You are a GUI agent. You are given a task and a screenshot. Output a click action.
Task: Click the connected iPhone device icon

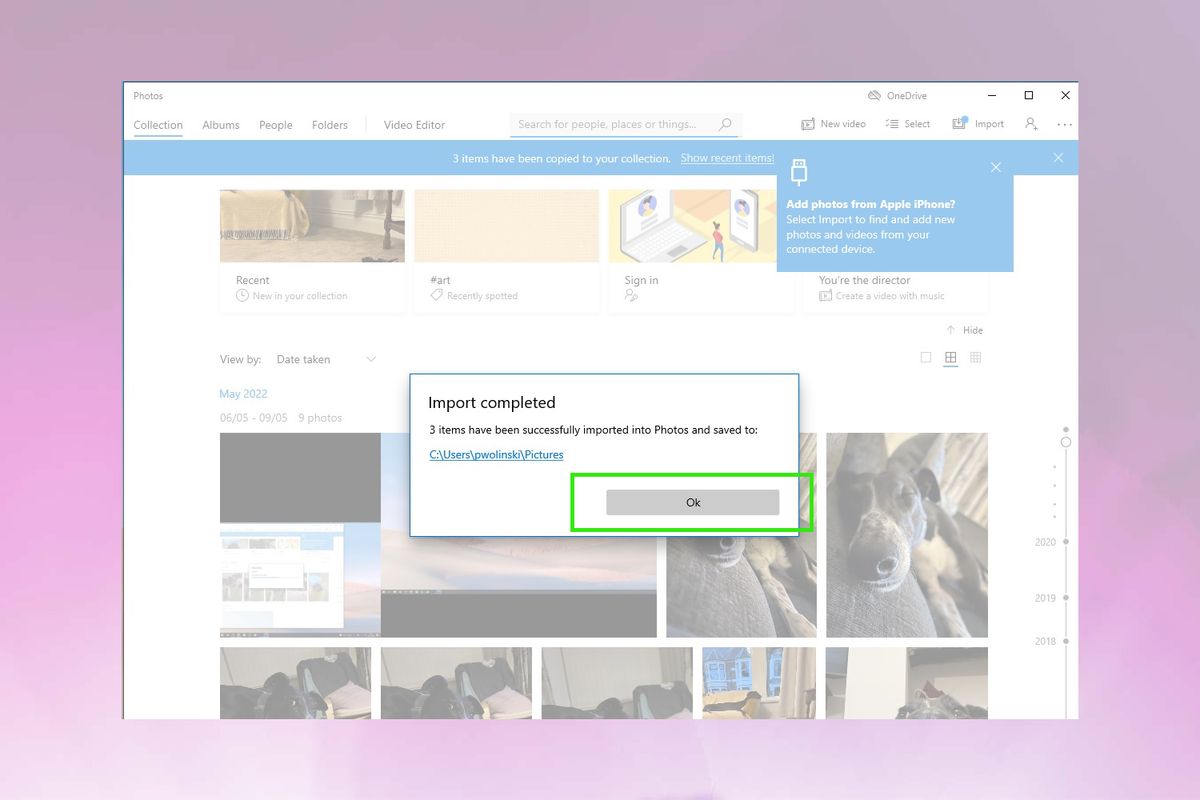799,170
